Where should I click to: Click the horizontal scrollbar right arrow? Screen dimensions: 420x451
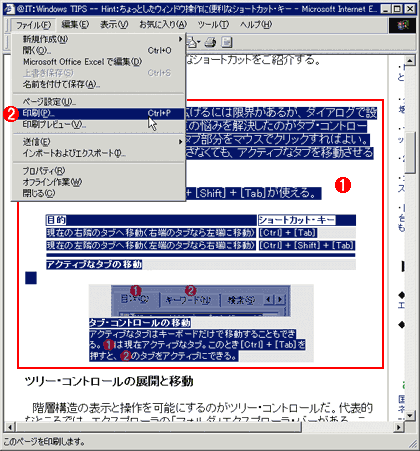[x=399, y=427]
